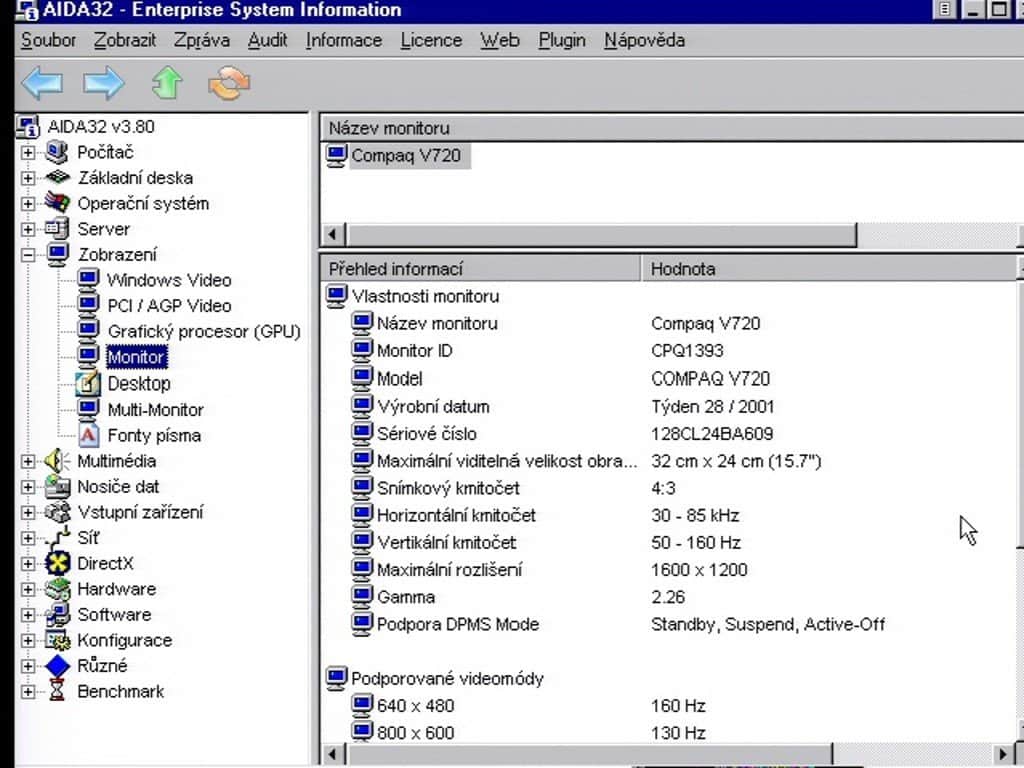Click the Vstupní zařízení icon
Viewport: 1024px width, 768px height.
click(57, 512)
